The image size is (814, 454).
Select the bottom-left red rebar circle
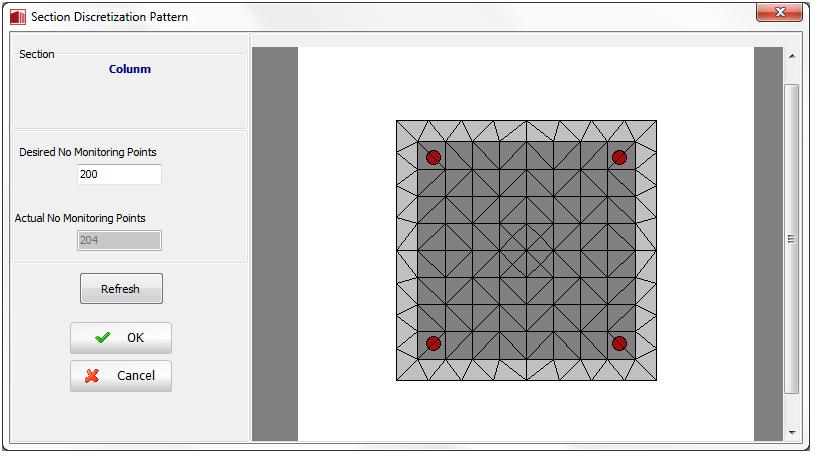tap(433, 343)
